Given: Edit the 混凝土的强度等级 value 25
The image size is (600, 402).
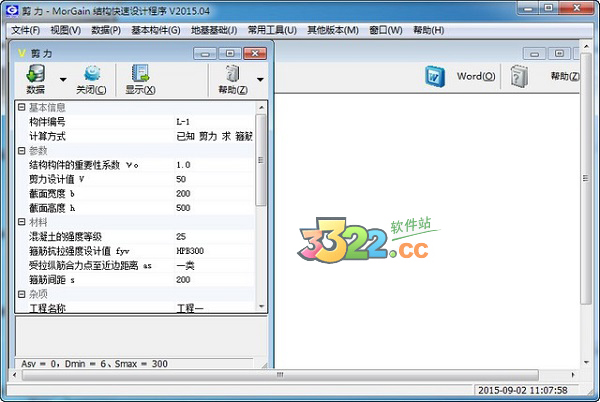Looking at the screenshot, I should [x=214, y=236].
